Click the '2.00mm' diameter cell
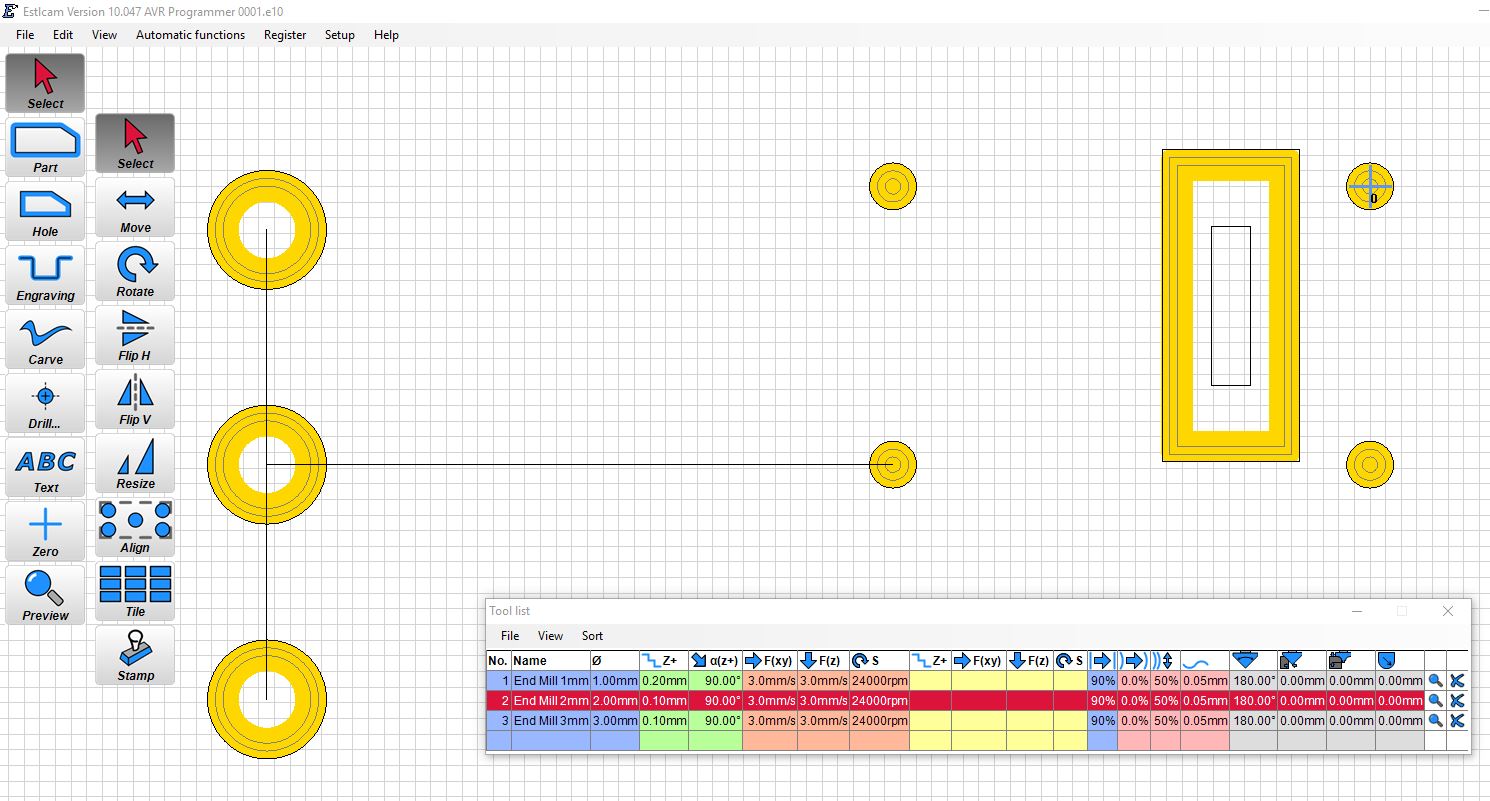The width and height of the screenshot is (1490, 801). coord(614,700)
